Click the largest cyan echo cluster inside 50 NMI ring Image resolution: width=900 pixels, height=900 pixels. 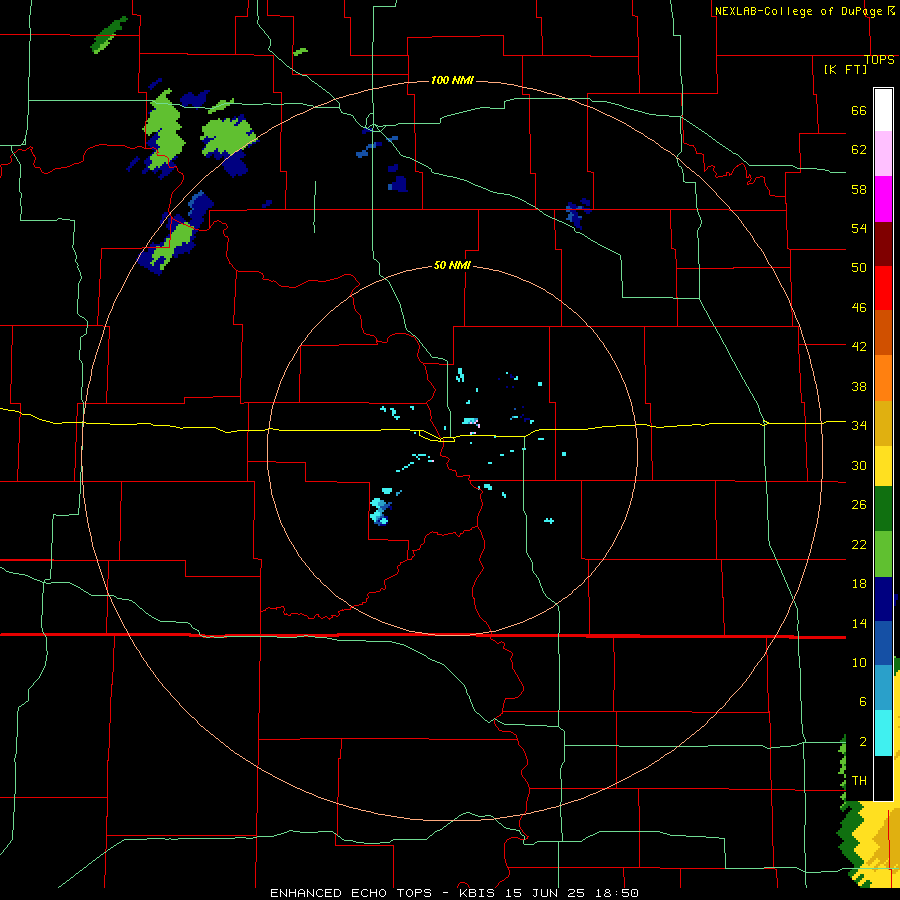(381, 511)
